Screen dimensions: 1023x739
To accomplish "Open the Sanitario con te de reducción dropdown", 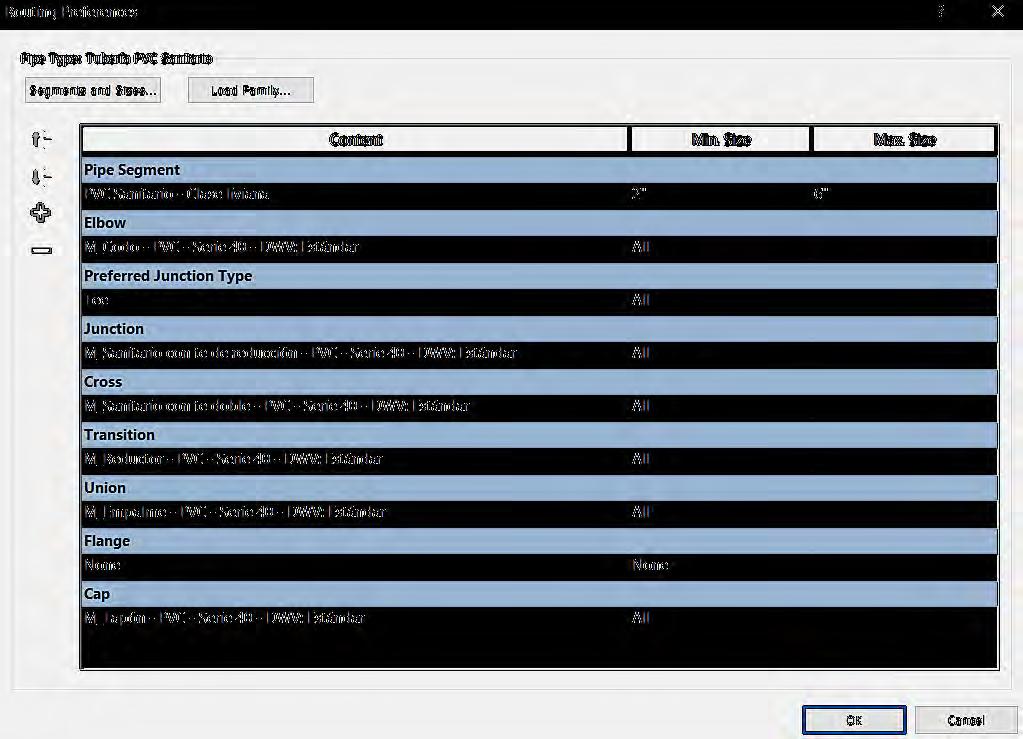I will click(355, 354).
